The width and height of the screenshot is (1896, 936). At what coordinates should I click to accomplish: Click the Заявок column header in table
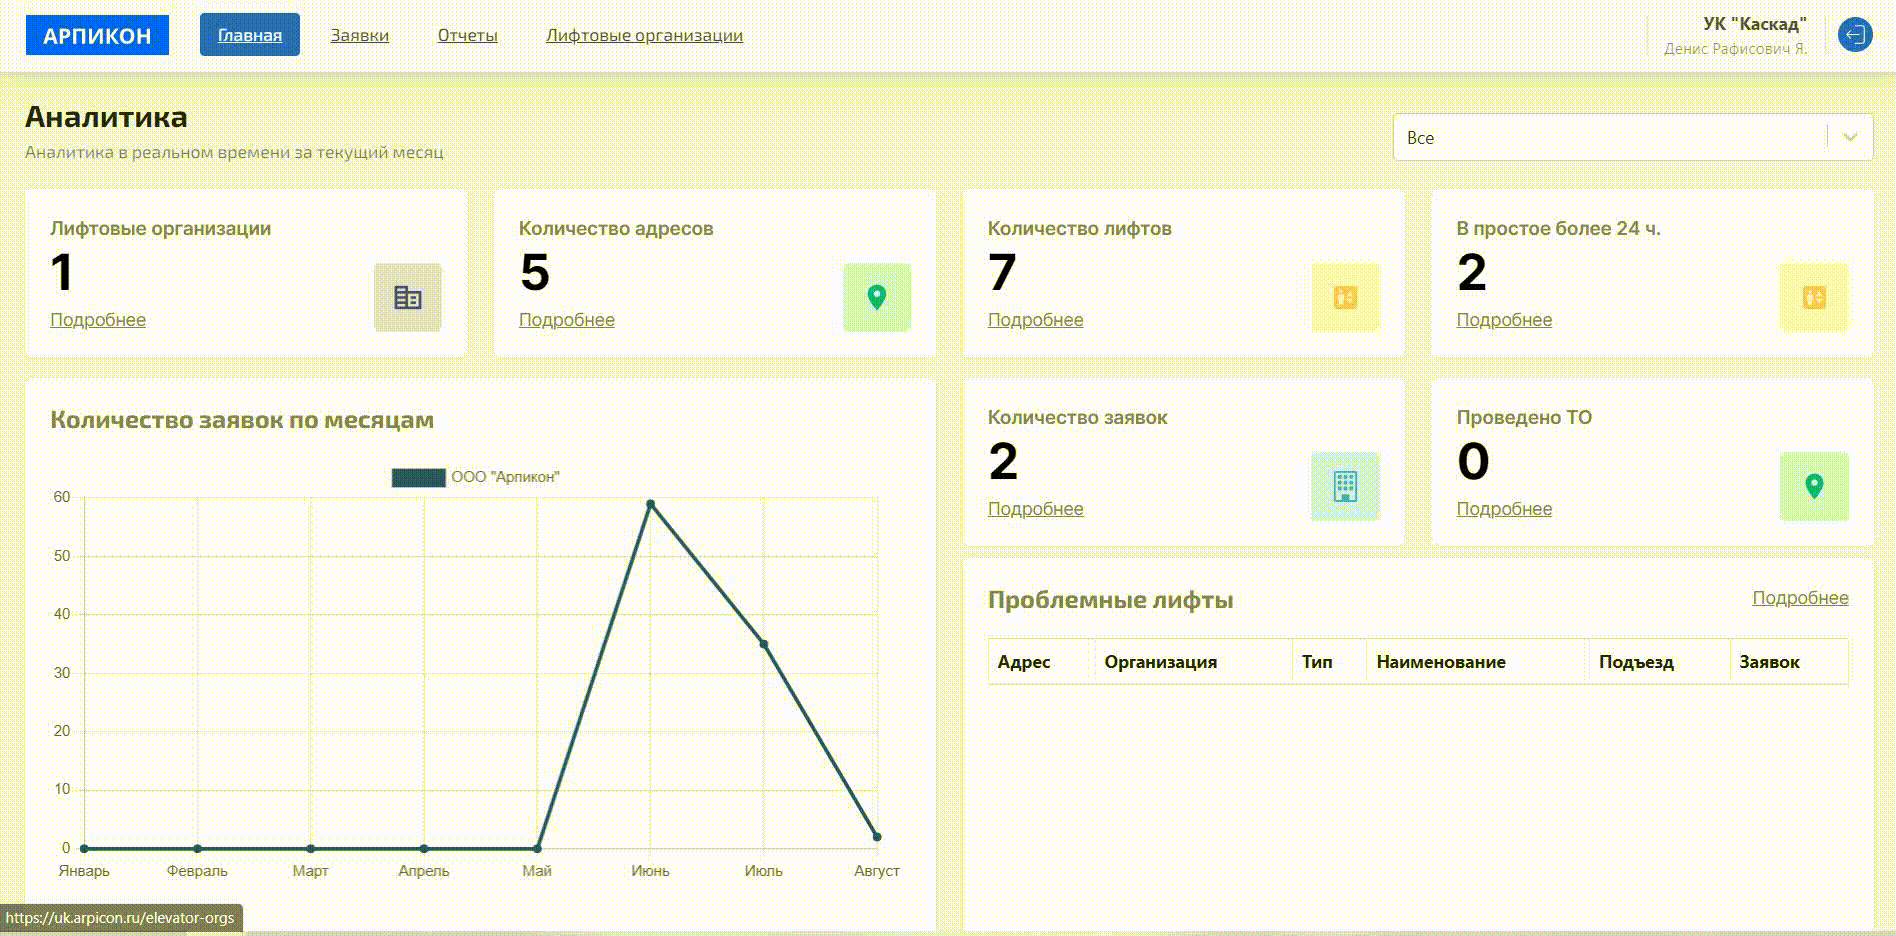coord(1769,662)
